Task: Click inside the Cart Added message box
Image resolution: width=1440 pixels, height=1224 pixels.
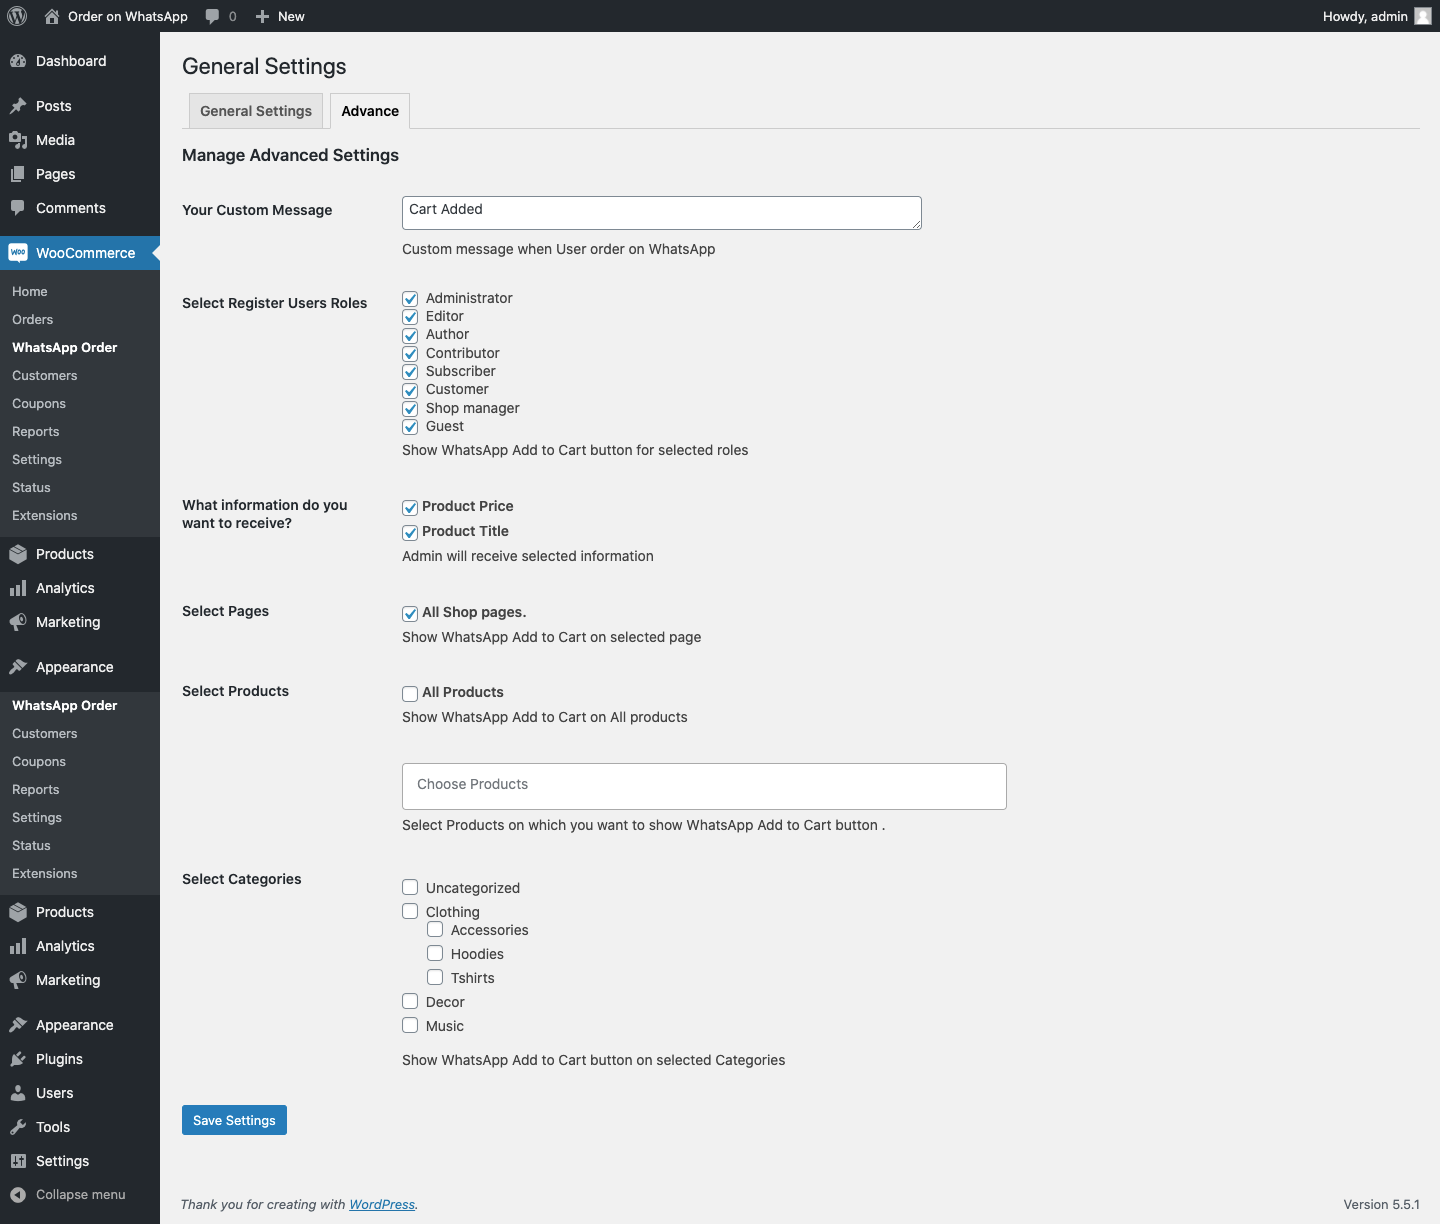Action: click(x=661, y=212)
